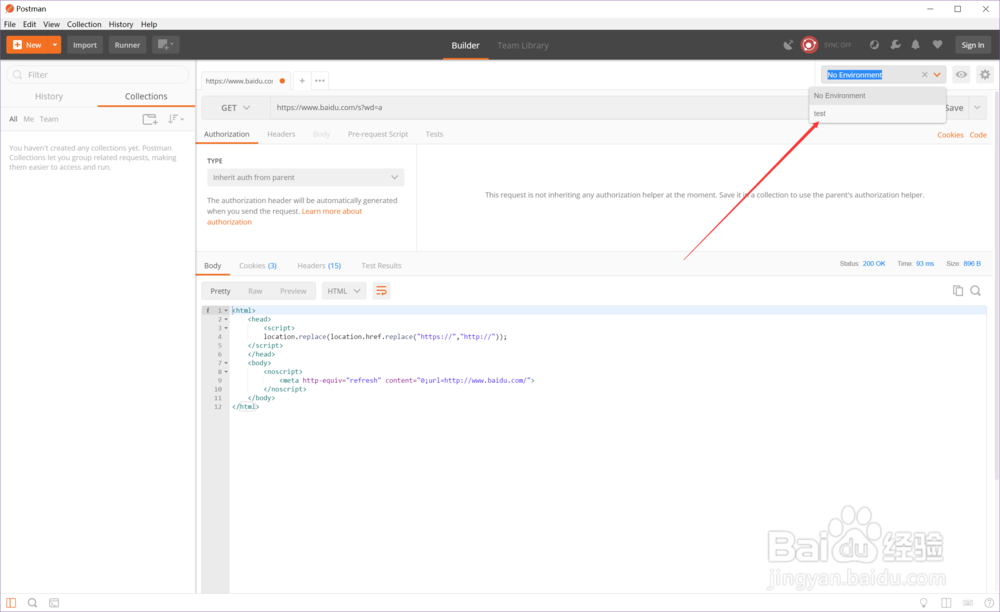Screen dimensions: 1000x612
Task: Open the New button dropdown arrow
Action: pyautogui.click(x=55, y=45)
